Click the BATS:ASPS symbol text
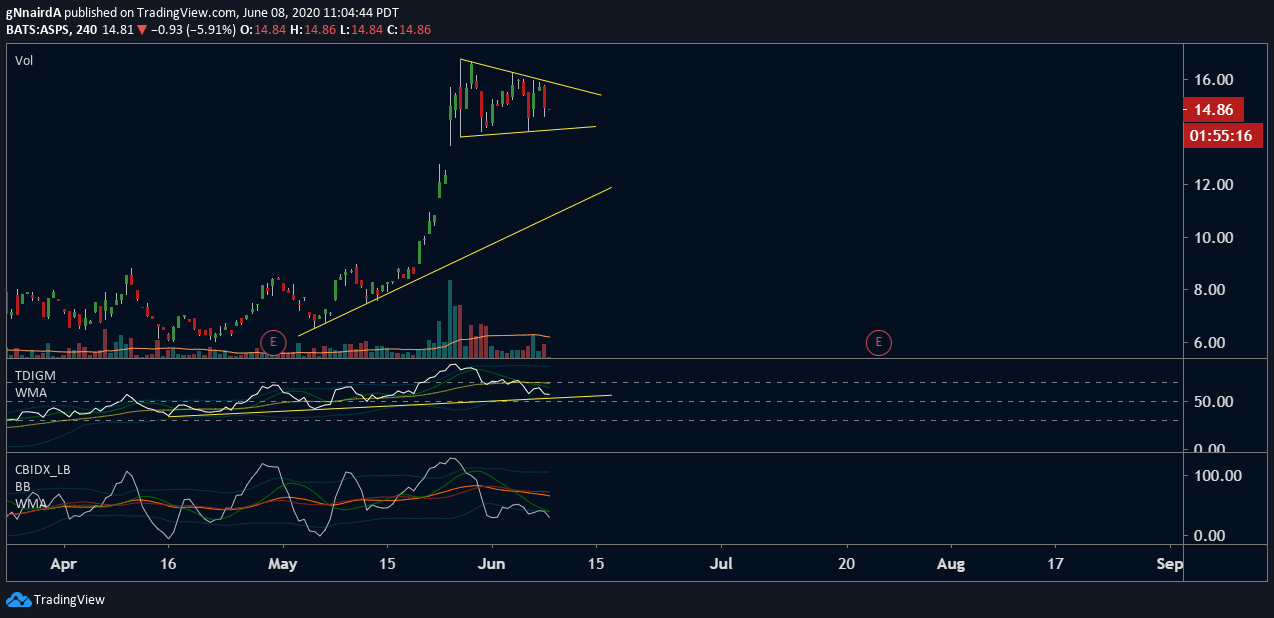The image size is (1274, 618). tap(38, 30)
